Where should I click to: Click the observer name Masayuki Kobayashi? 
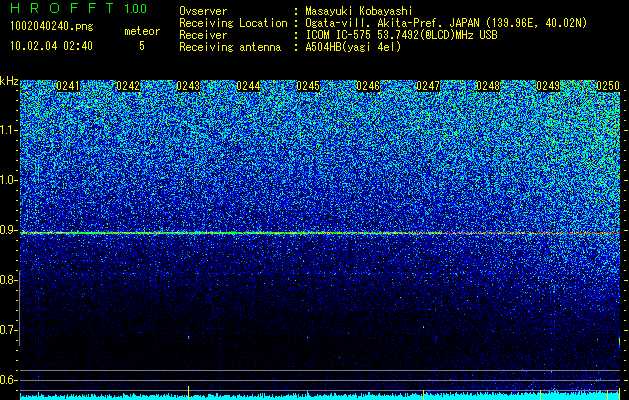point(359,11)
